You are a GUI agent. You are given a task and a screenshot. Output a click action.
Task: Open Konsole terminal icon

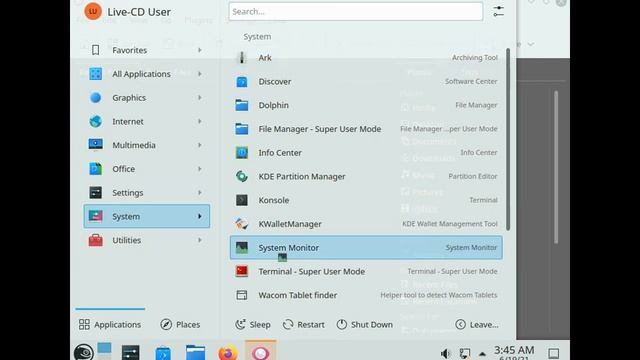[242, 200]
